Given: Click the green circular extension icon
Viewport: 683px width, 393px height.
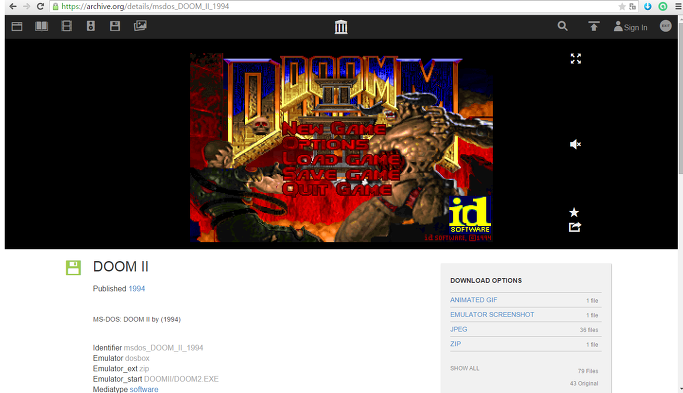Looking at the screenshot, I should 663,6.
